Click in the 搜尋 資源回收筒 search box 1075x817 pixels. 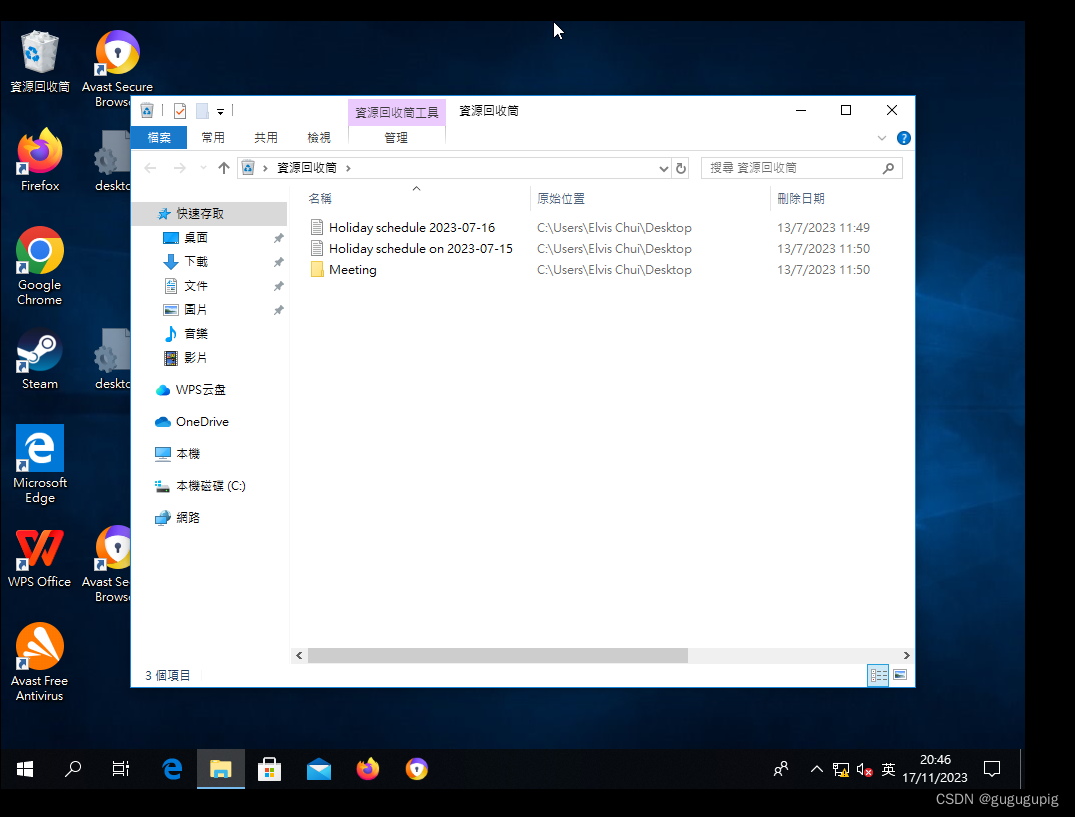pyautogui.click(x=801, y=168)
